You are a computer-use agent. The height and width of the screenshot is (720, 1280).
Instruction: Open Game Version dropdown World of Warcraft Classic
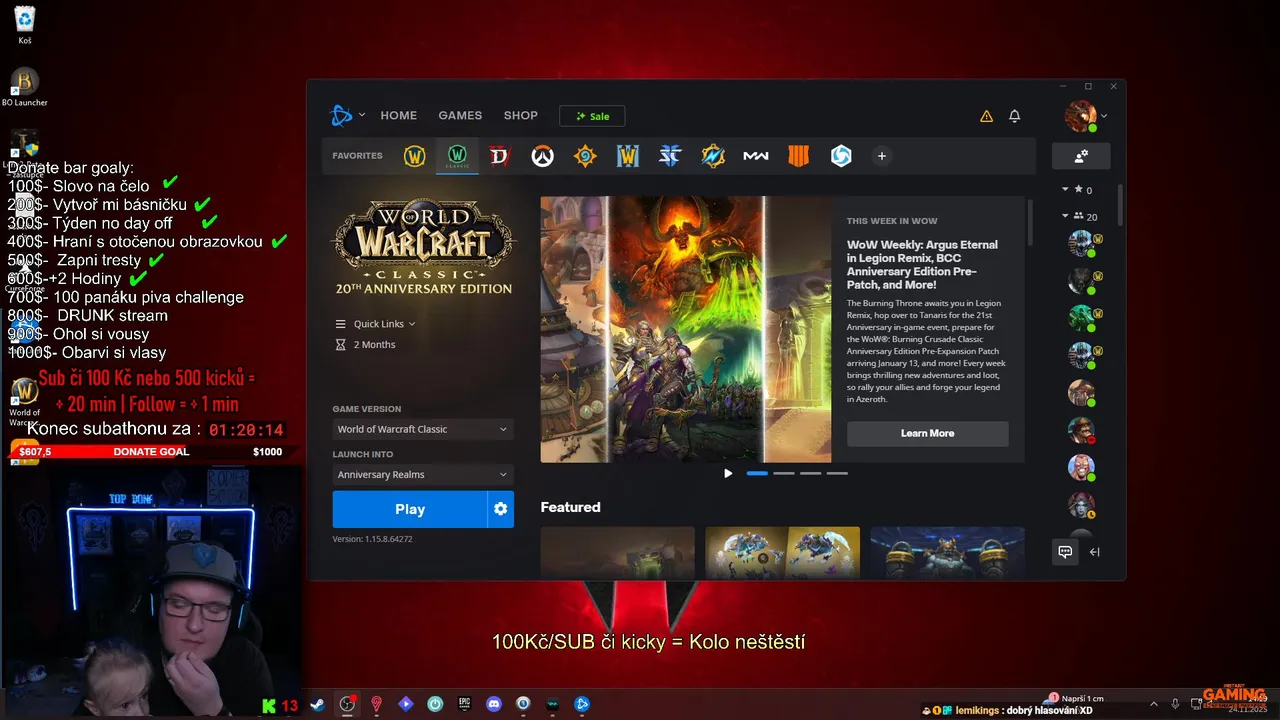click(423, 429)
